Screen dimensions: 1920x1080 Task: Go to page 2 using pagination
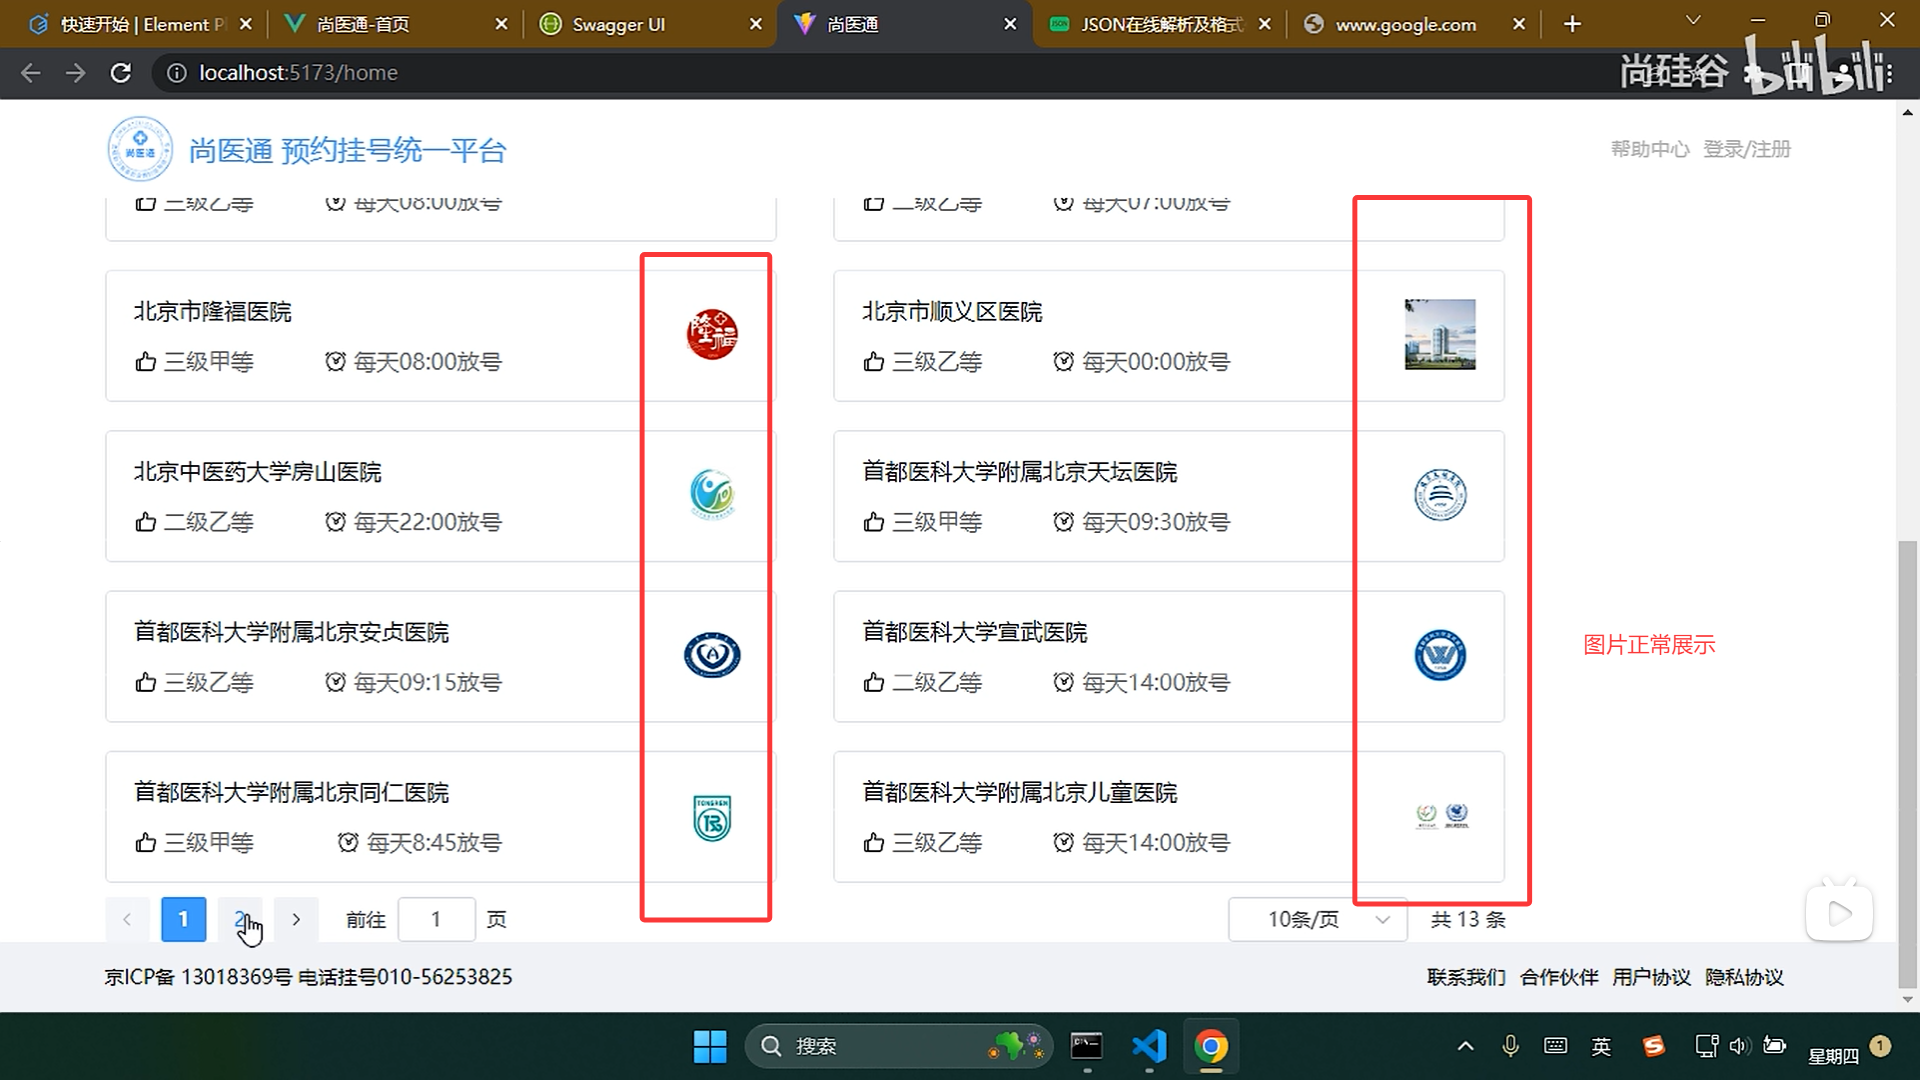(240, 919)
